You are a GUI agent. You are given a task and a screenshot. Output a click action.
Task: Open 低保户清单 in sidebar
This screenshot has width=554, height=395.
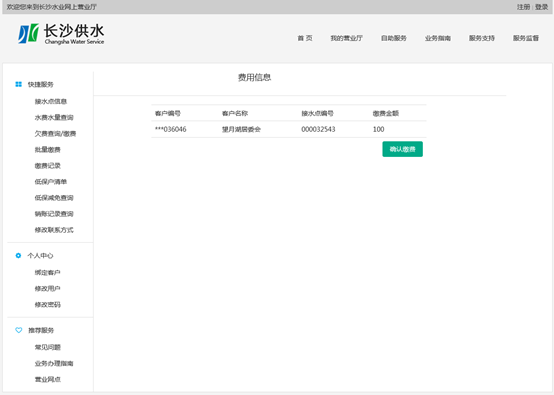click(51, 182)
